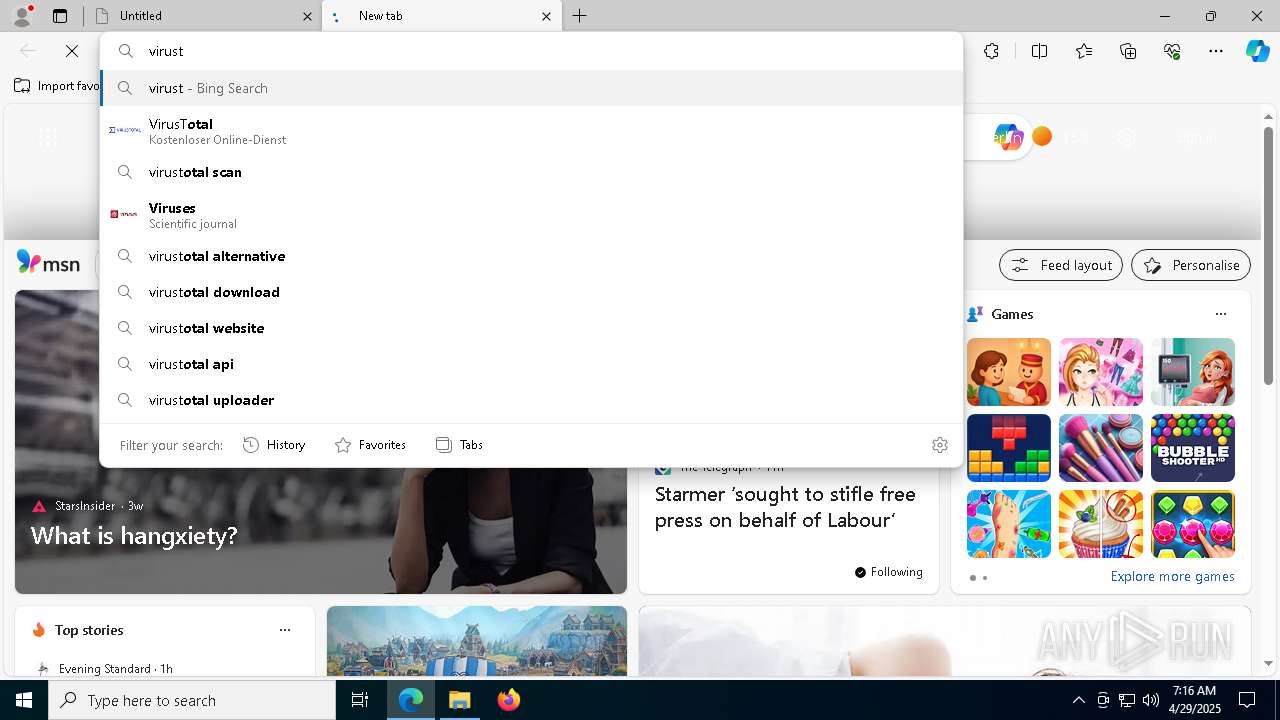Viewport: 1280px width, 720px height.
Task: Click the taskbar search box
Action: (192, 700)
